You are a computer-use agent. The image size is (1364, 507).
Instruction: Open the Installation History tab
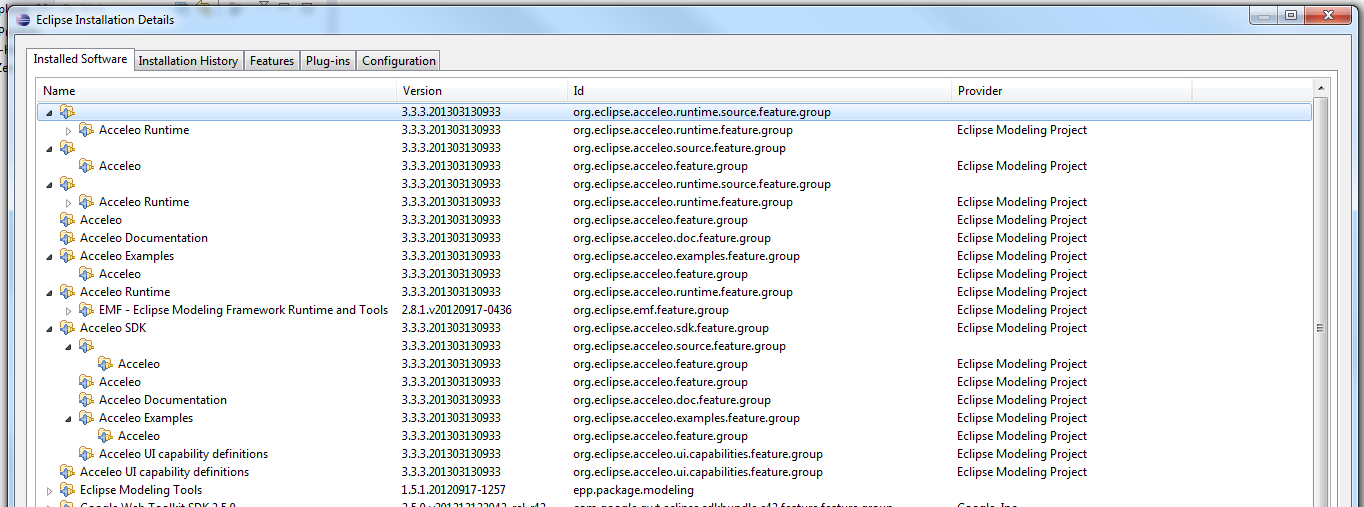tap(188, 61)
